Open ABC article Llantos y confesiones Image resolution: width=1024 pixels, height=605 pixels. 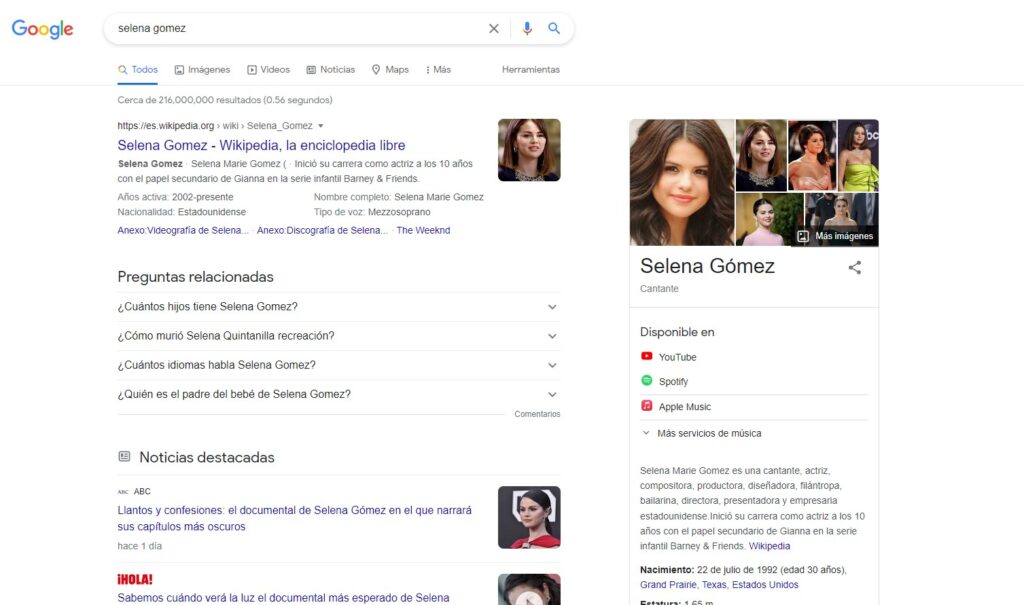pyautogui.click(x=295, y=518)
